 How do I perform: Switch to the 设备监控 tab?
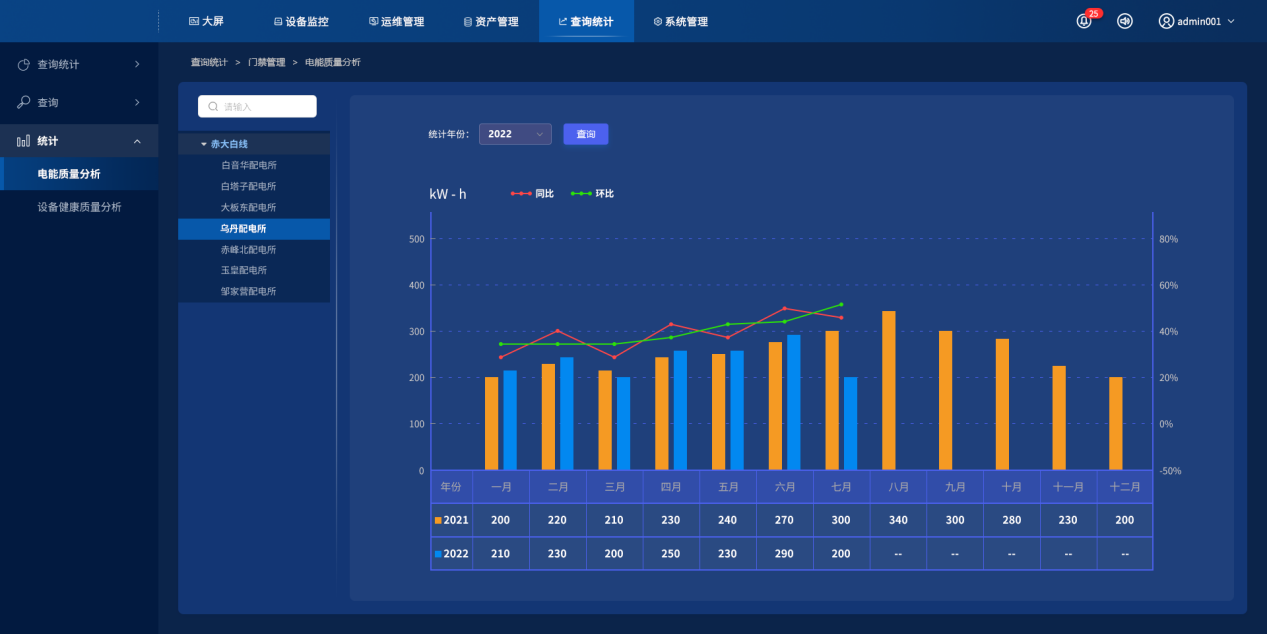point(300,21)
